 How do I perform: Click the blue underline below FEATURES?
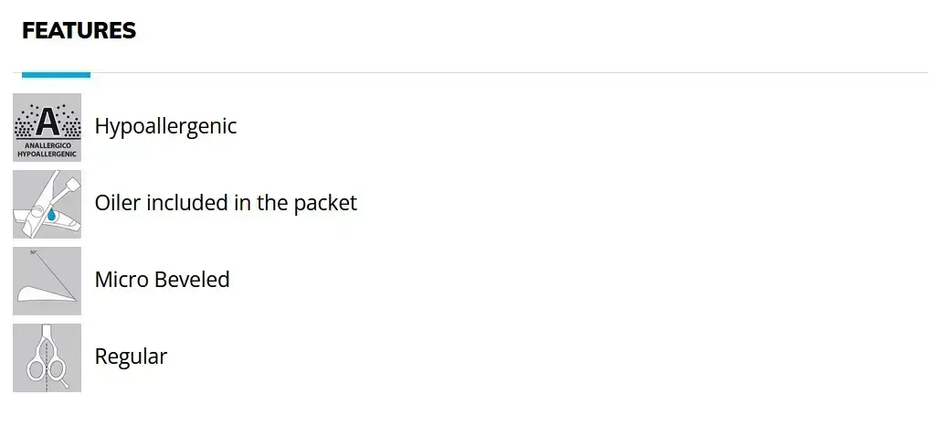coord(56,74)
